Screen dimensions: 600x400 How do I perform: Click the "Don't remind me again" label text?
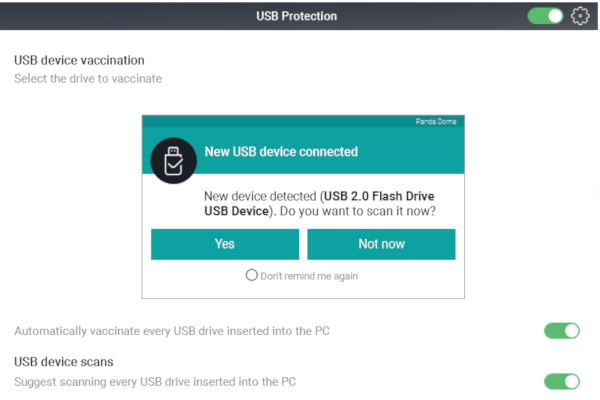[x=309, y=276]
